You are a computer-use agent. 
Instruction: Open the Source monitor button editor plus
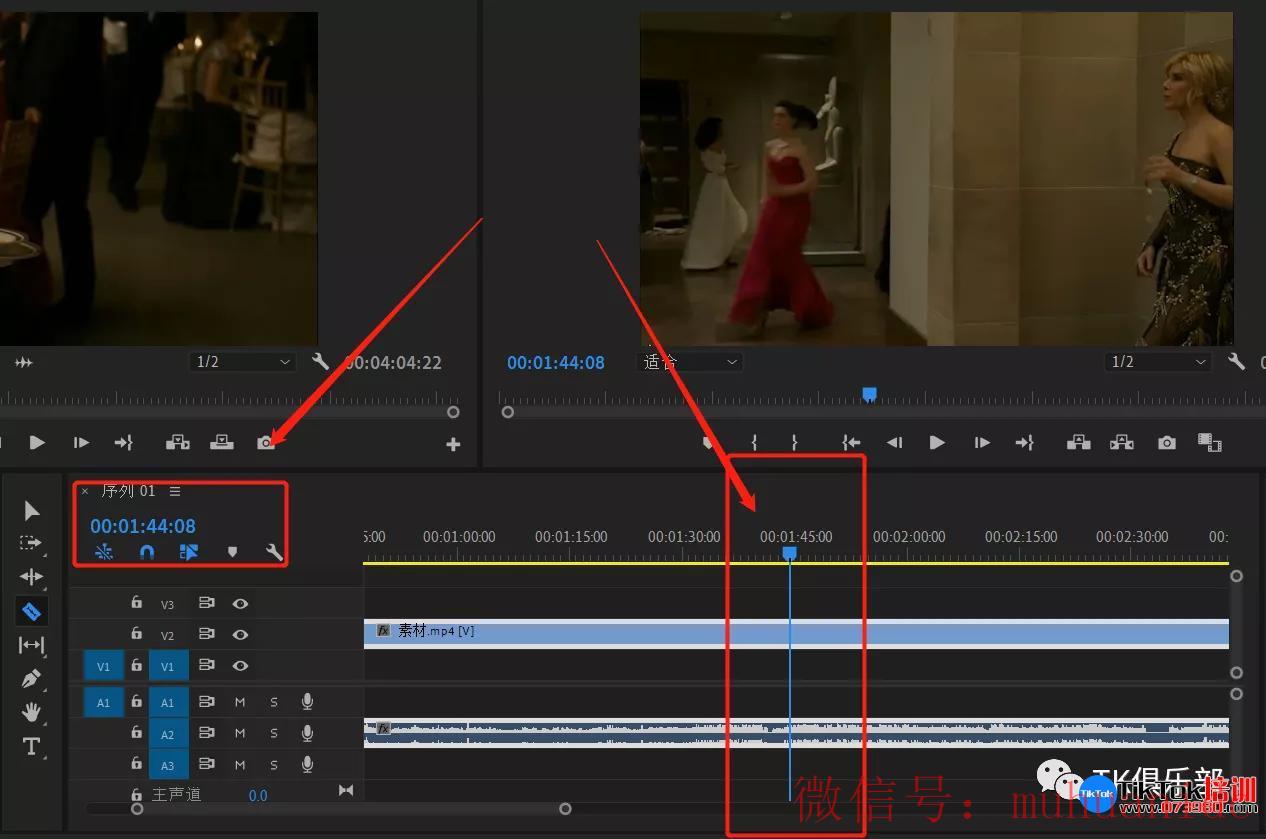pyautogui.click(x=453, y=444)
